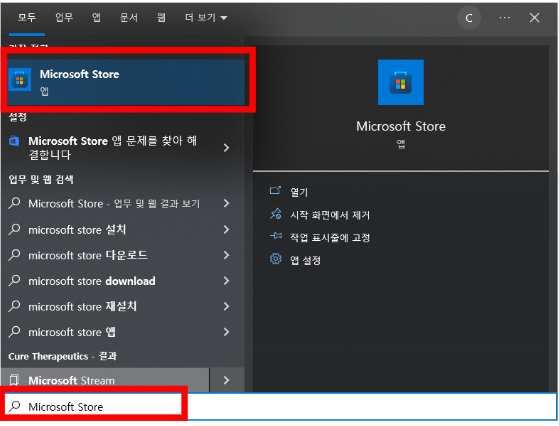Open 앱 설정

(x=305, y=260)
